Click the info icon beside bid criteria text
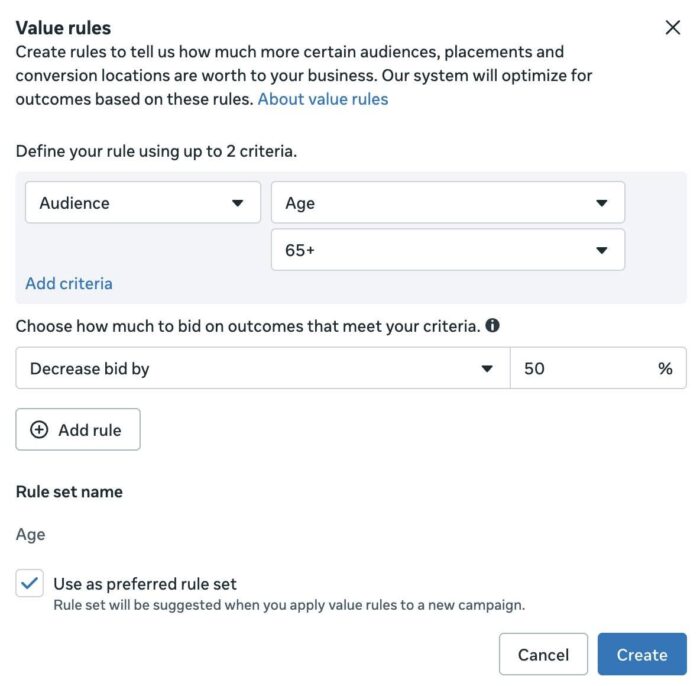The width and height of the screenshot is (700, 686). tap(492, 325)
